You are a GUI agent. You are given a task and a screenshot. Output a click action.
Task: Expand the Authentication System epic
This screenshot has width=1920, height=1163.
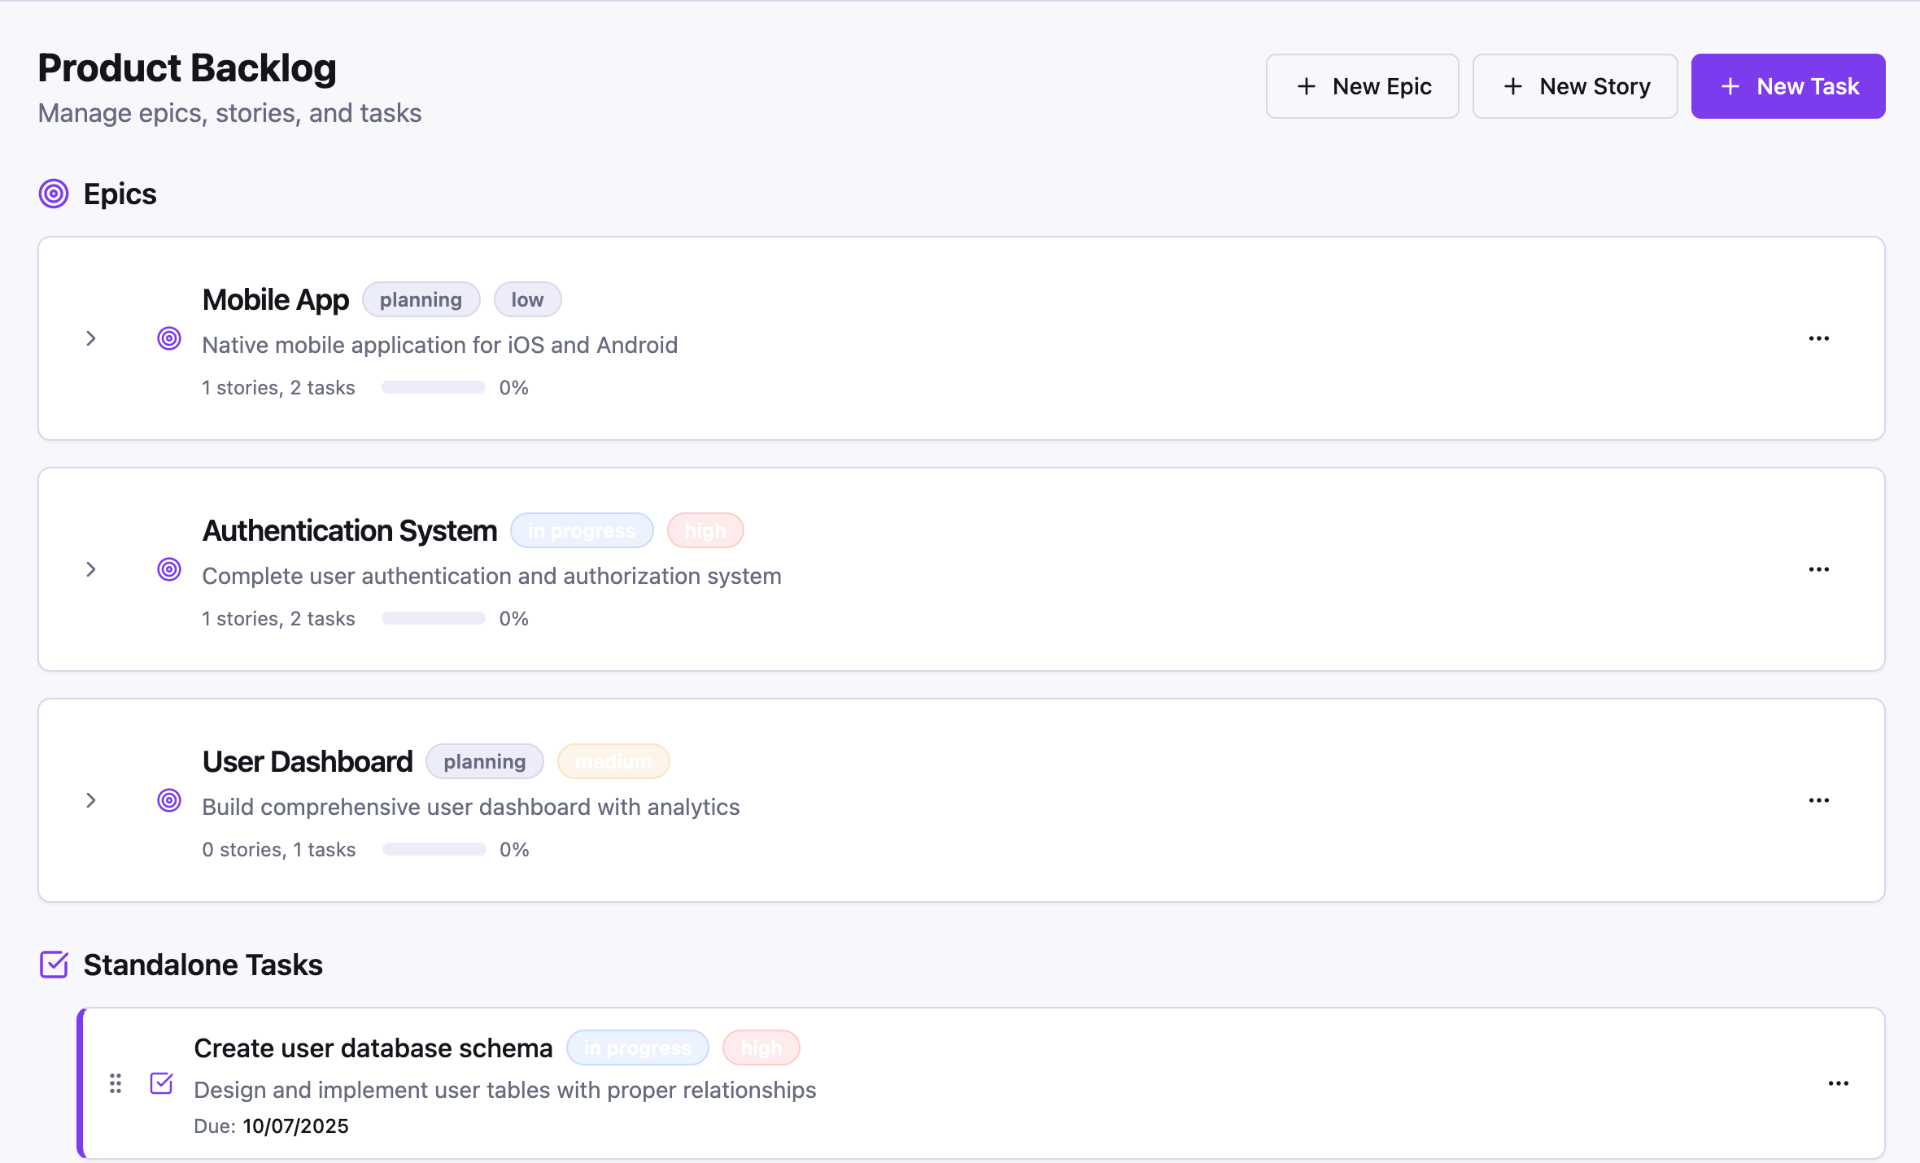pos(91,569)
